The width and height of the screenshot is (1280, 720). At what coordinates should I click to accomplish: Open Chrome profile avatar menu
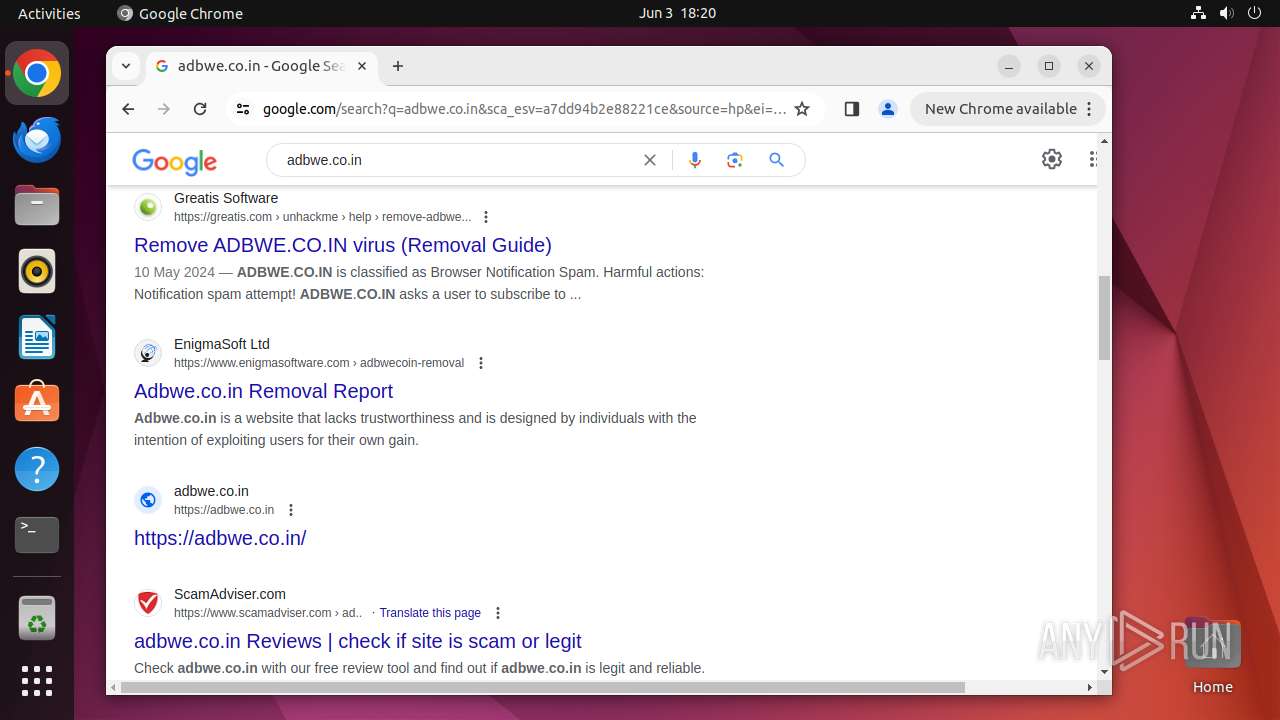click(887, 109)
